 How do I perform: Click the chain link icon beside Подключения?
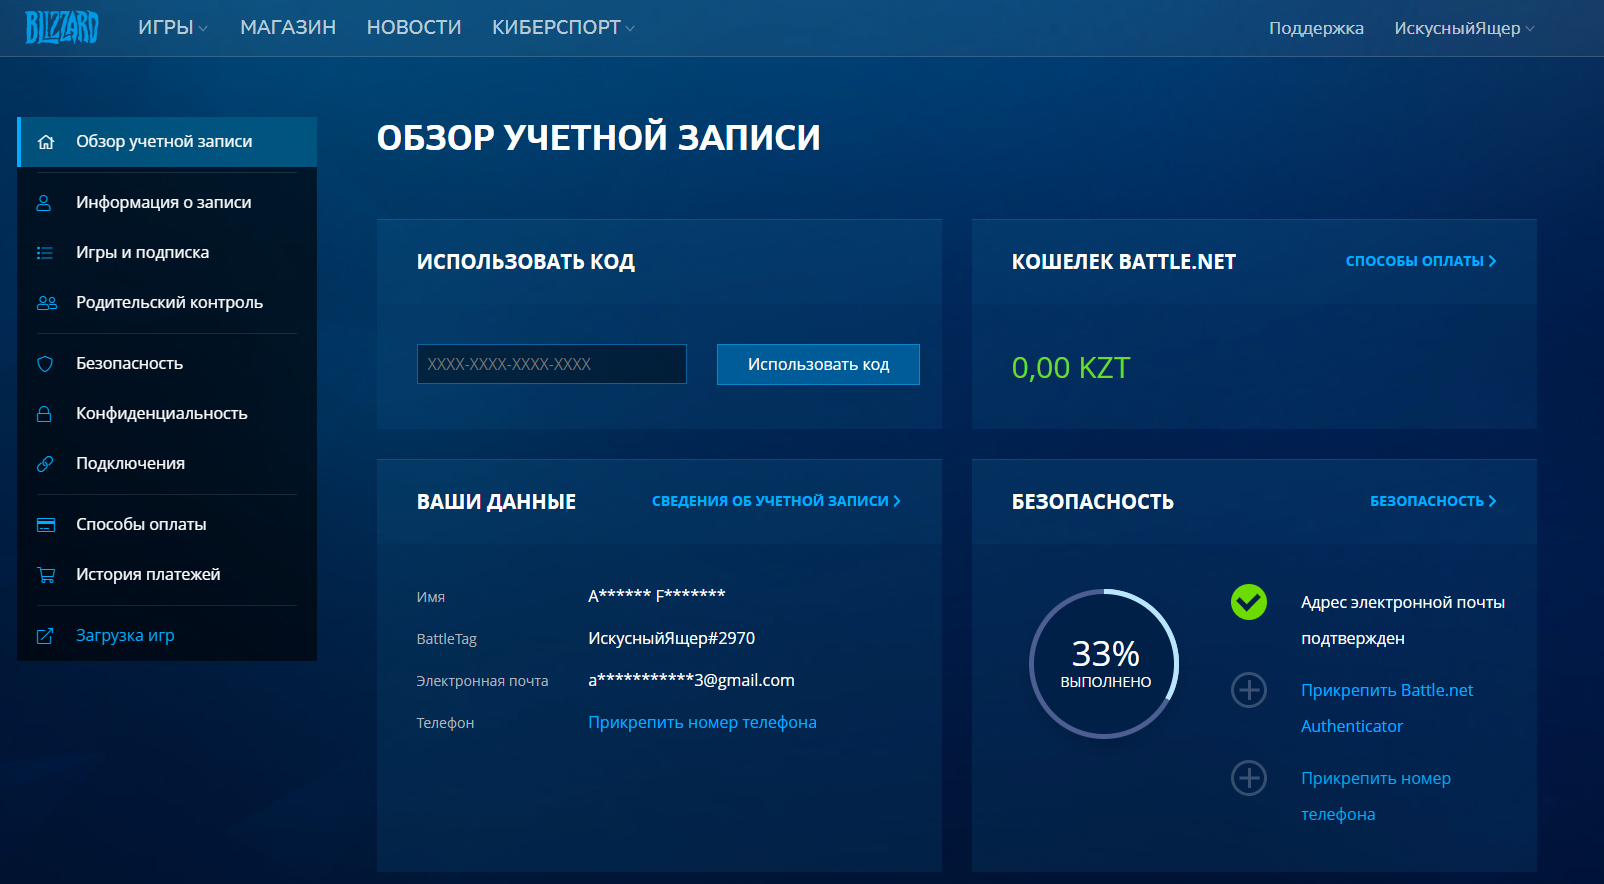pos(45,464)
